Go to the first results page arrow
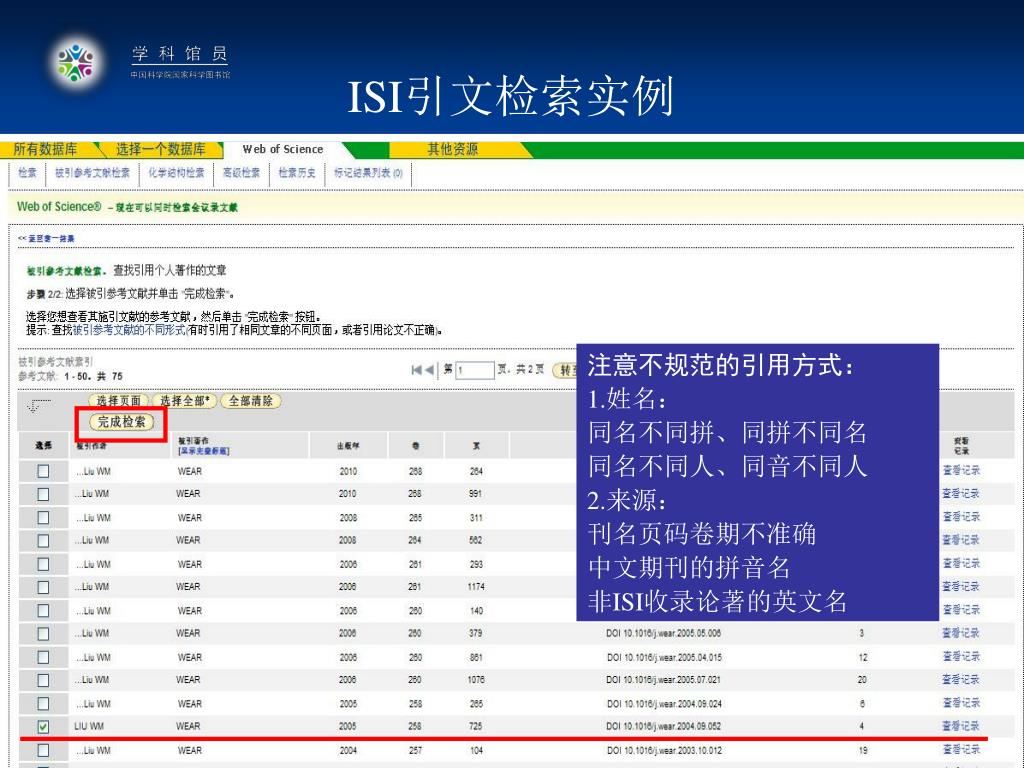1024x768 pixels. [417, 370]
